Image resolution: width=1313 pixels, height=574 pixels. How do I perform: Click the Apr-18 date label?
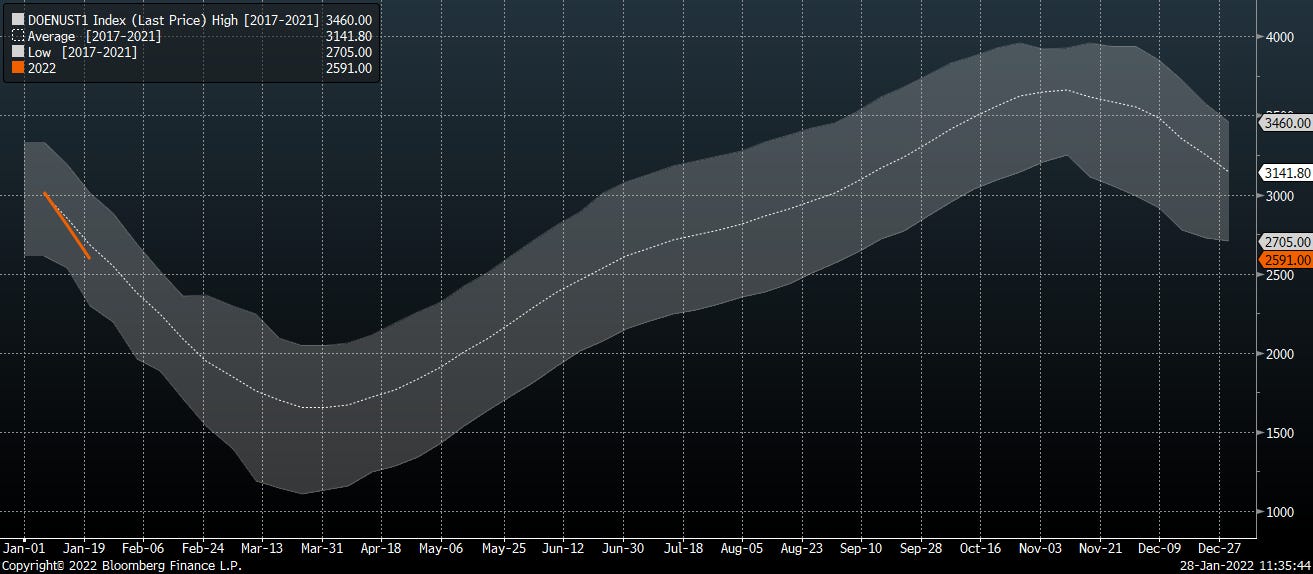(379, 549)
